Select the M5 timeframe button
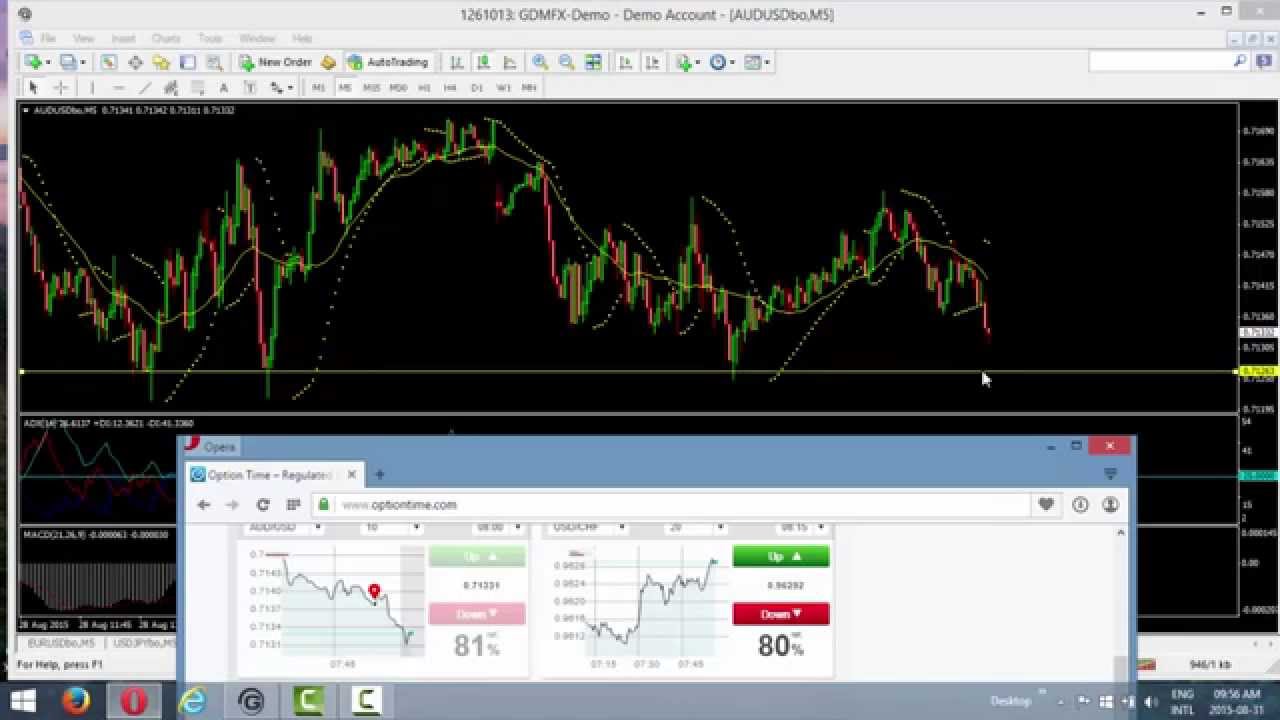The height and width of the screenshot is (720, 1280). click(344, 88)
